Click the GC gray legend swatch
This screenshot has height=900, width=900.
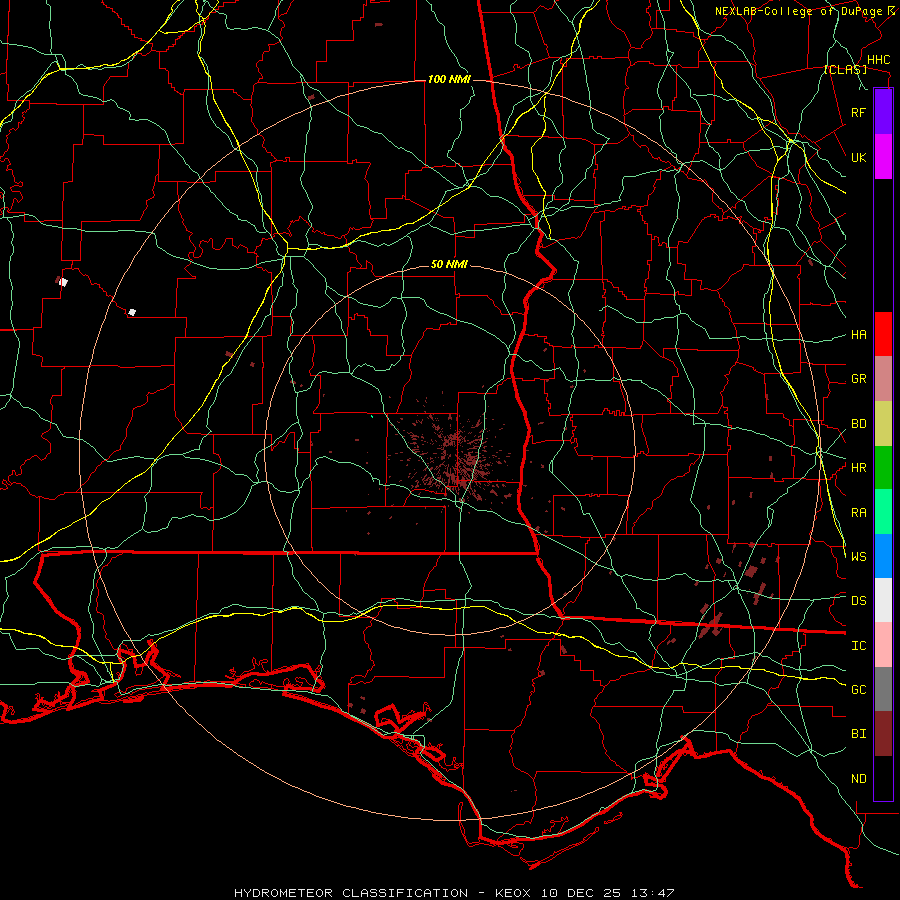(x=883, y=689)
